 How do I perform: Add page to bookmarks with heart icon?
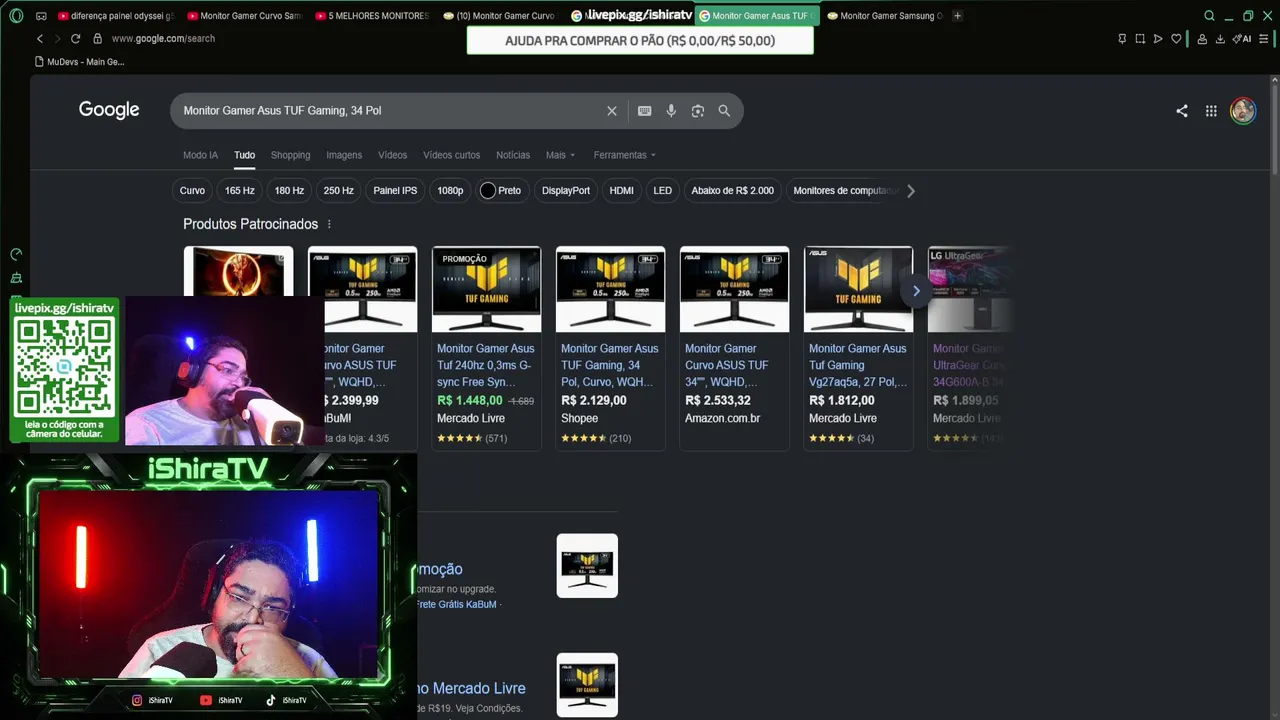[1176, 39]
